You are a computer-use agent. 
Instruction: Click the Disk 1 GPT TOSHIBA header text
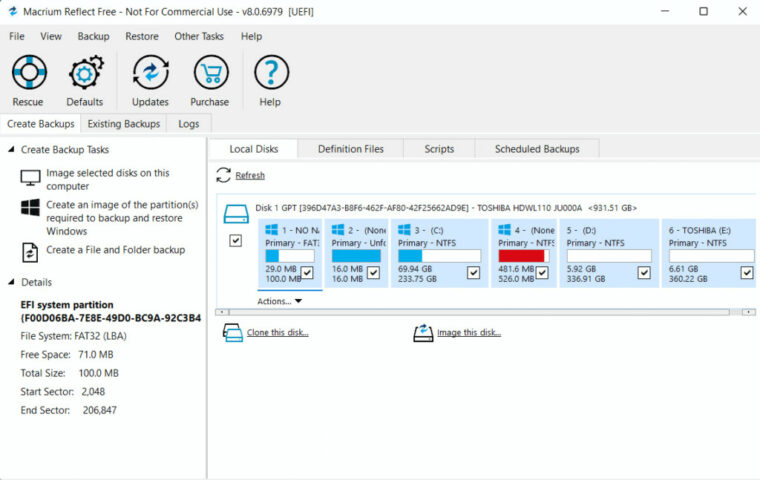coord(446,208)
